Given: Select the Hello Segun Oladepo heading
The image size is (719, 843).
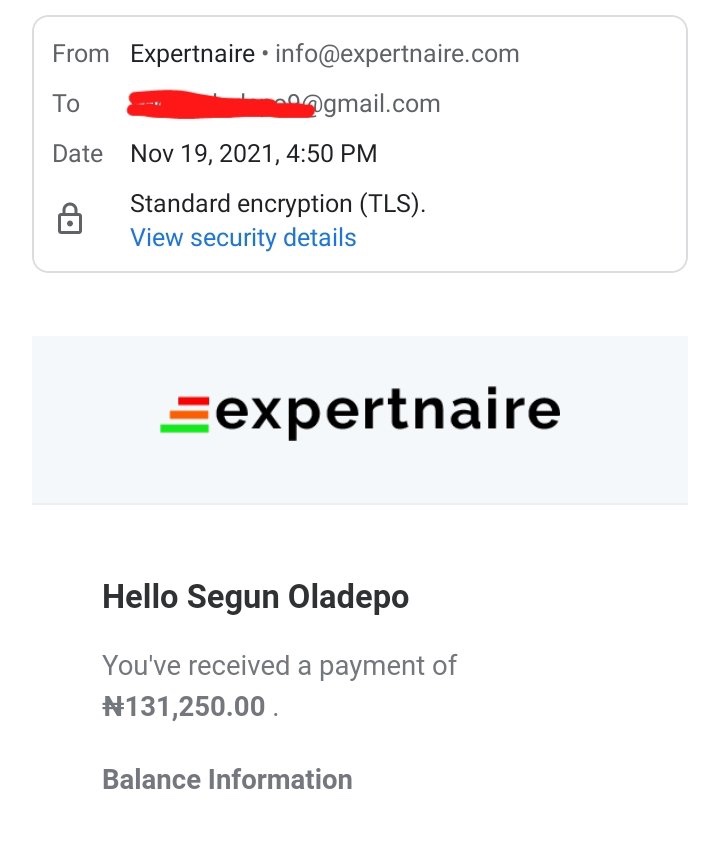Looking at the screenshot, I should [255, 598].
